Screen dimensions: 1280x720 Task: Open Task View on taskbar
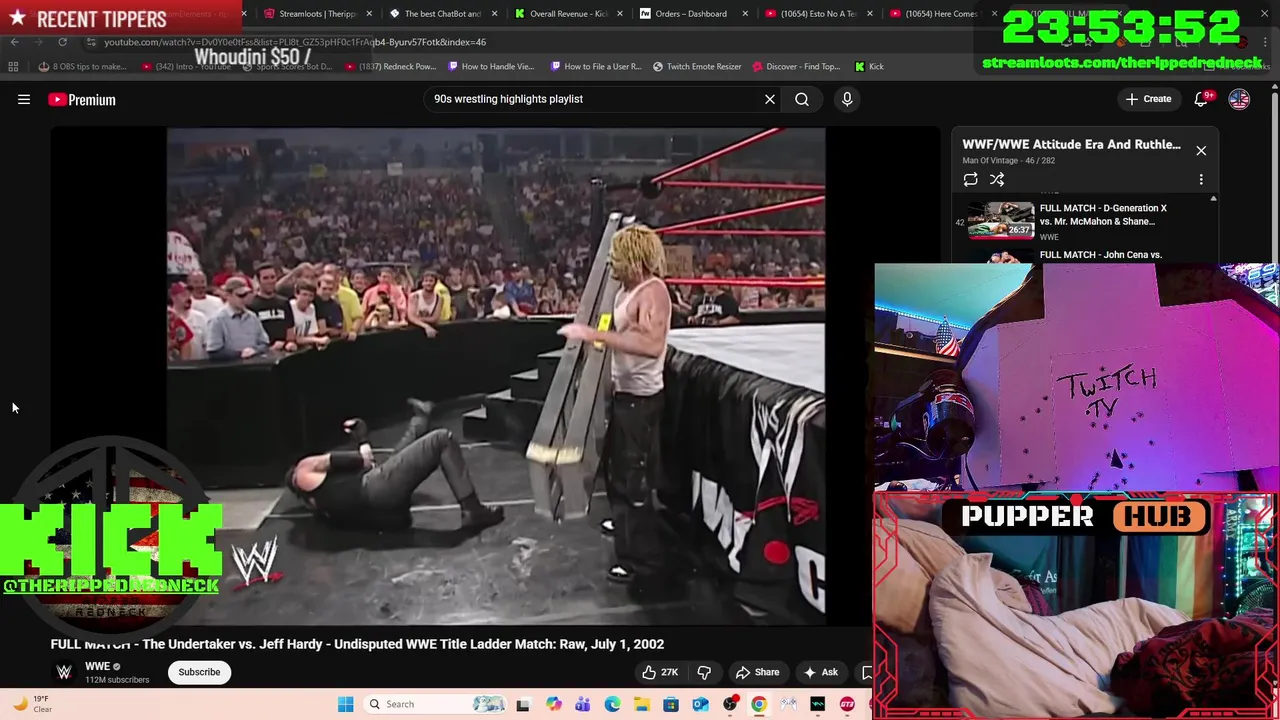coord(522,704)
